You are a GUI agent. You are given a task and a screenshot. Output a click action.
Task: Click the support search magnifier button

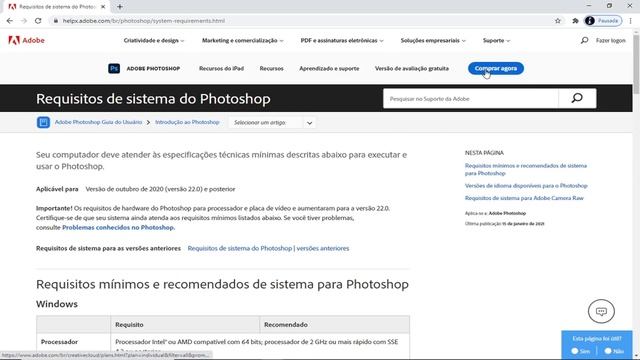(577, 98)
